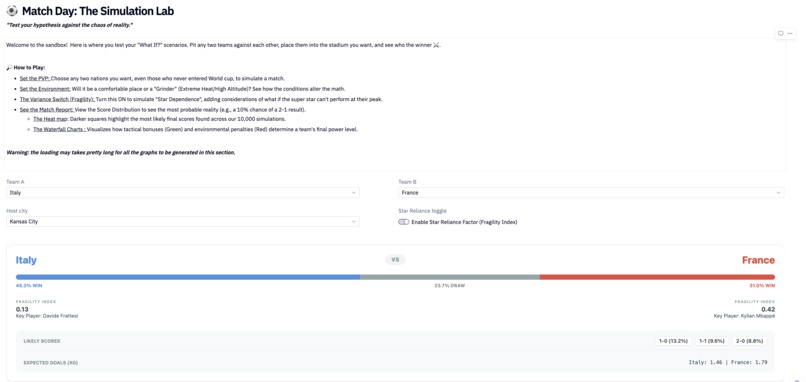Screen dimensions: 806x382
Task: Click the 1-0 (13.2%) likely score chip
Action: tap(673, 341)
